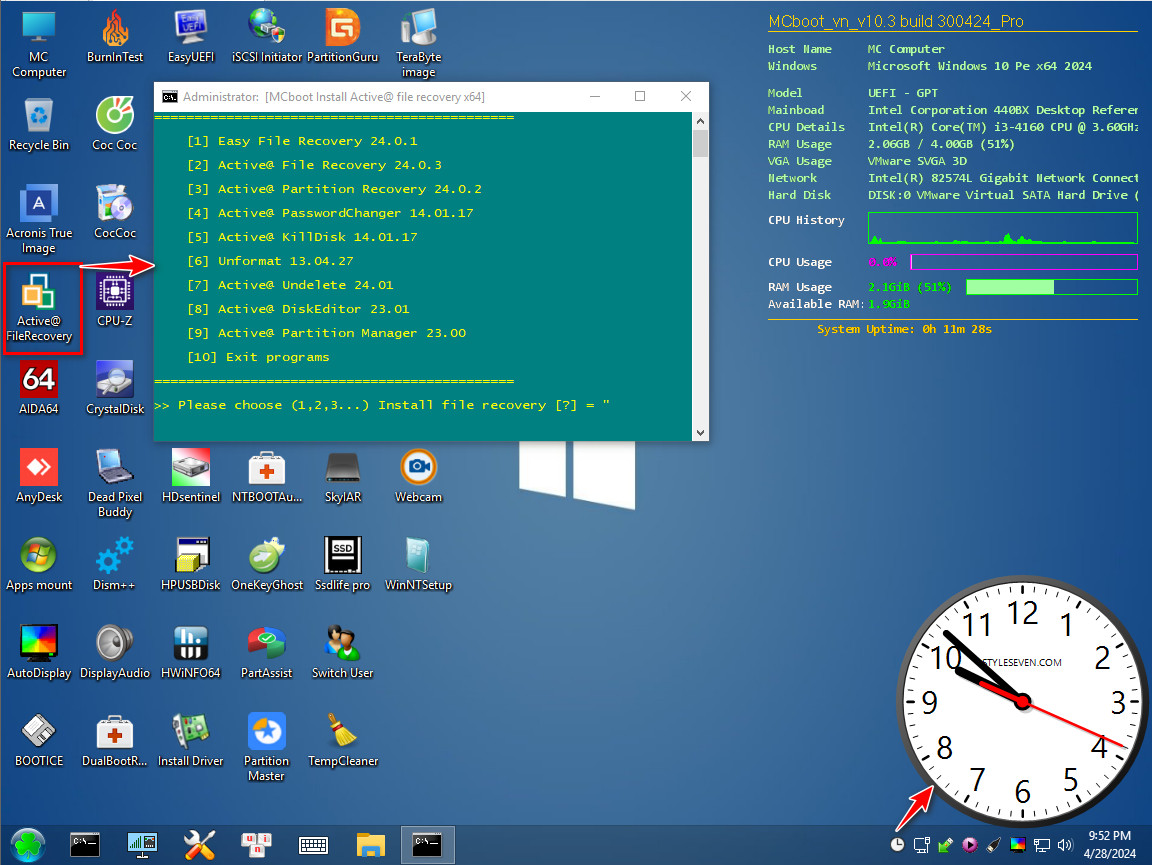Click the RAM Usage progress bar

point(1051,287)
